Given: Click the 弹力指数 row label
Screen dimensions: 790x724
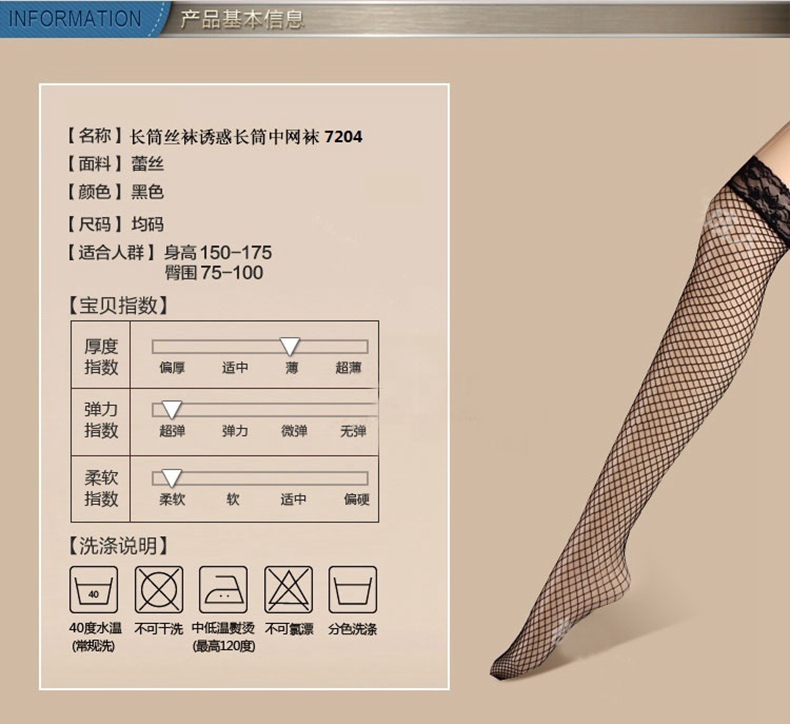Looking at the screenshot, I should pyautogui.click(x=101, y=420).
